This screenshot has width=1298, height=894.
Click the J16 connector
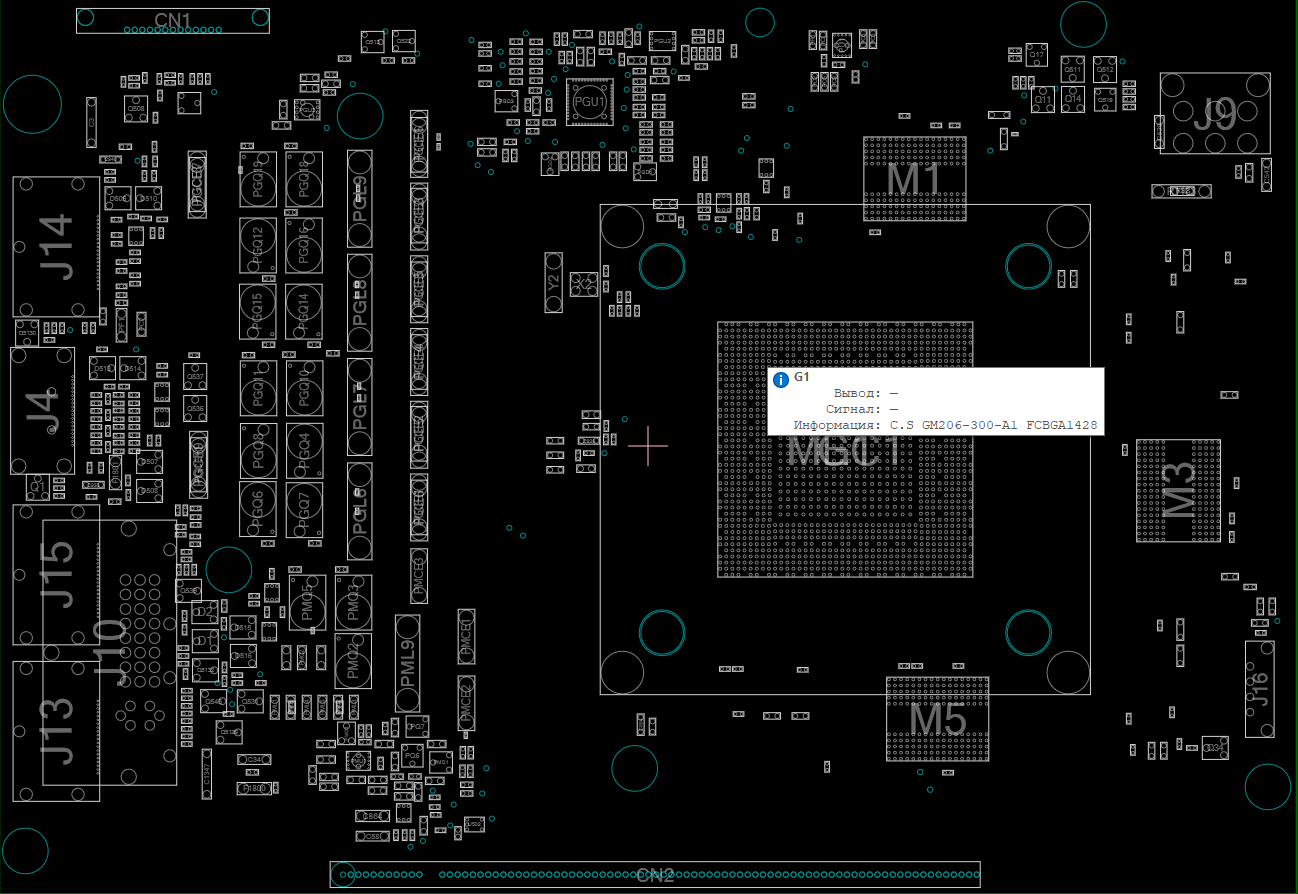[x=1259, y=689]
